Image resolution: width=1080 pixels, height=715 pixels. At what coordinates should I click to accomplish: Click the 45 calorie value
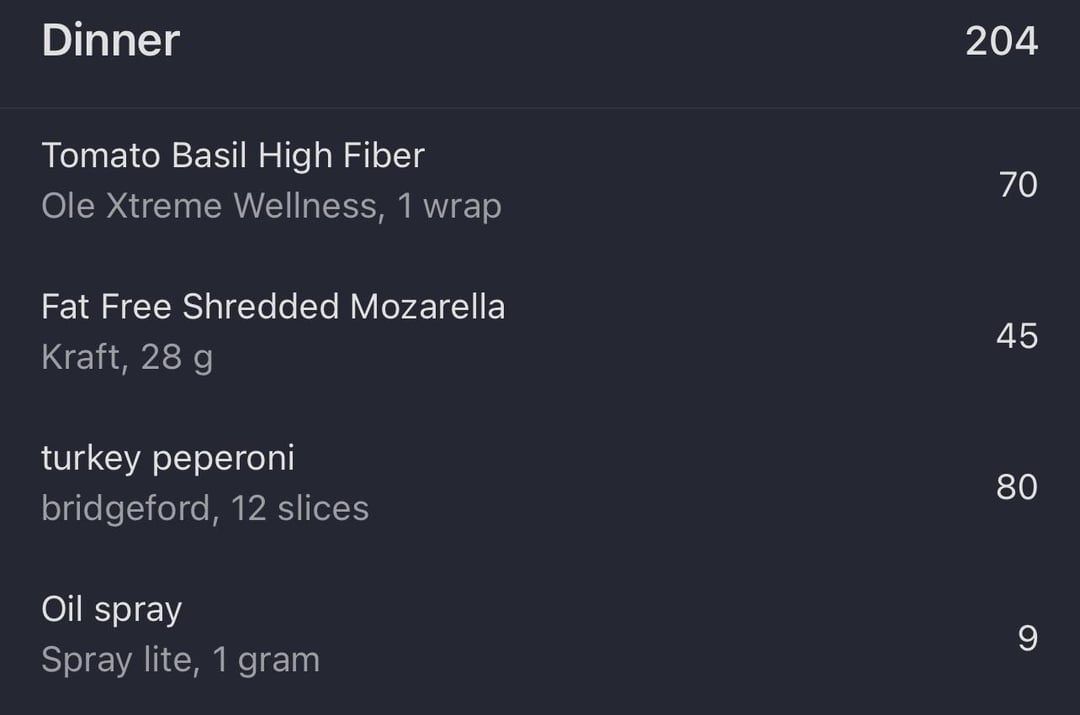click(x=1017, y=336)
